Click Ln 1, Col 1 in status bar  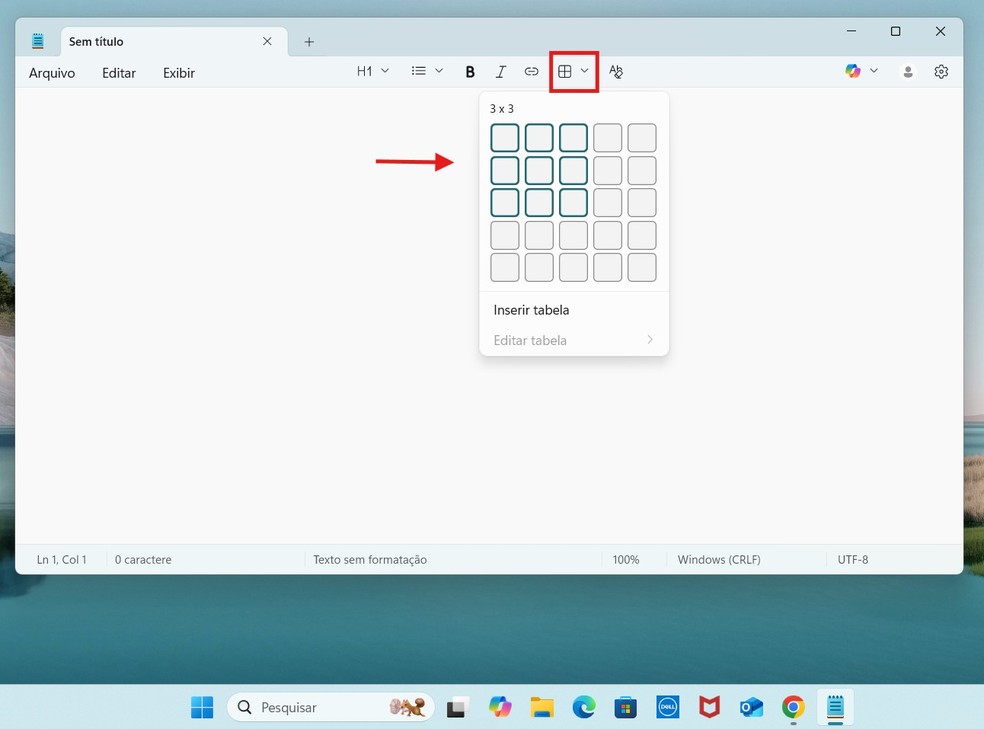(x=62, y=560)
